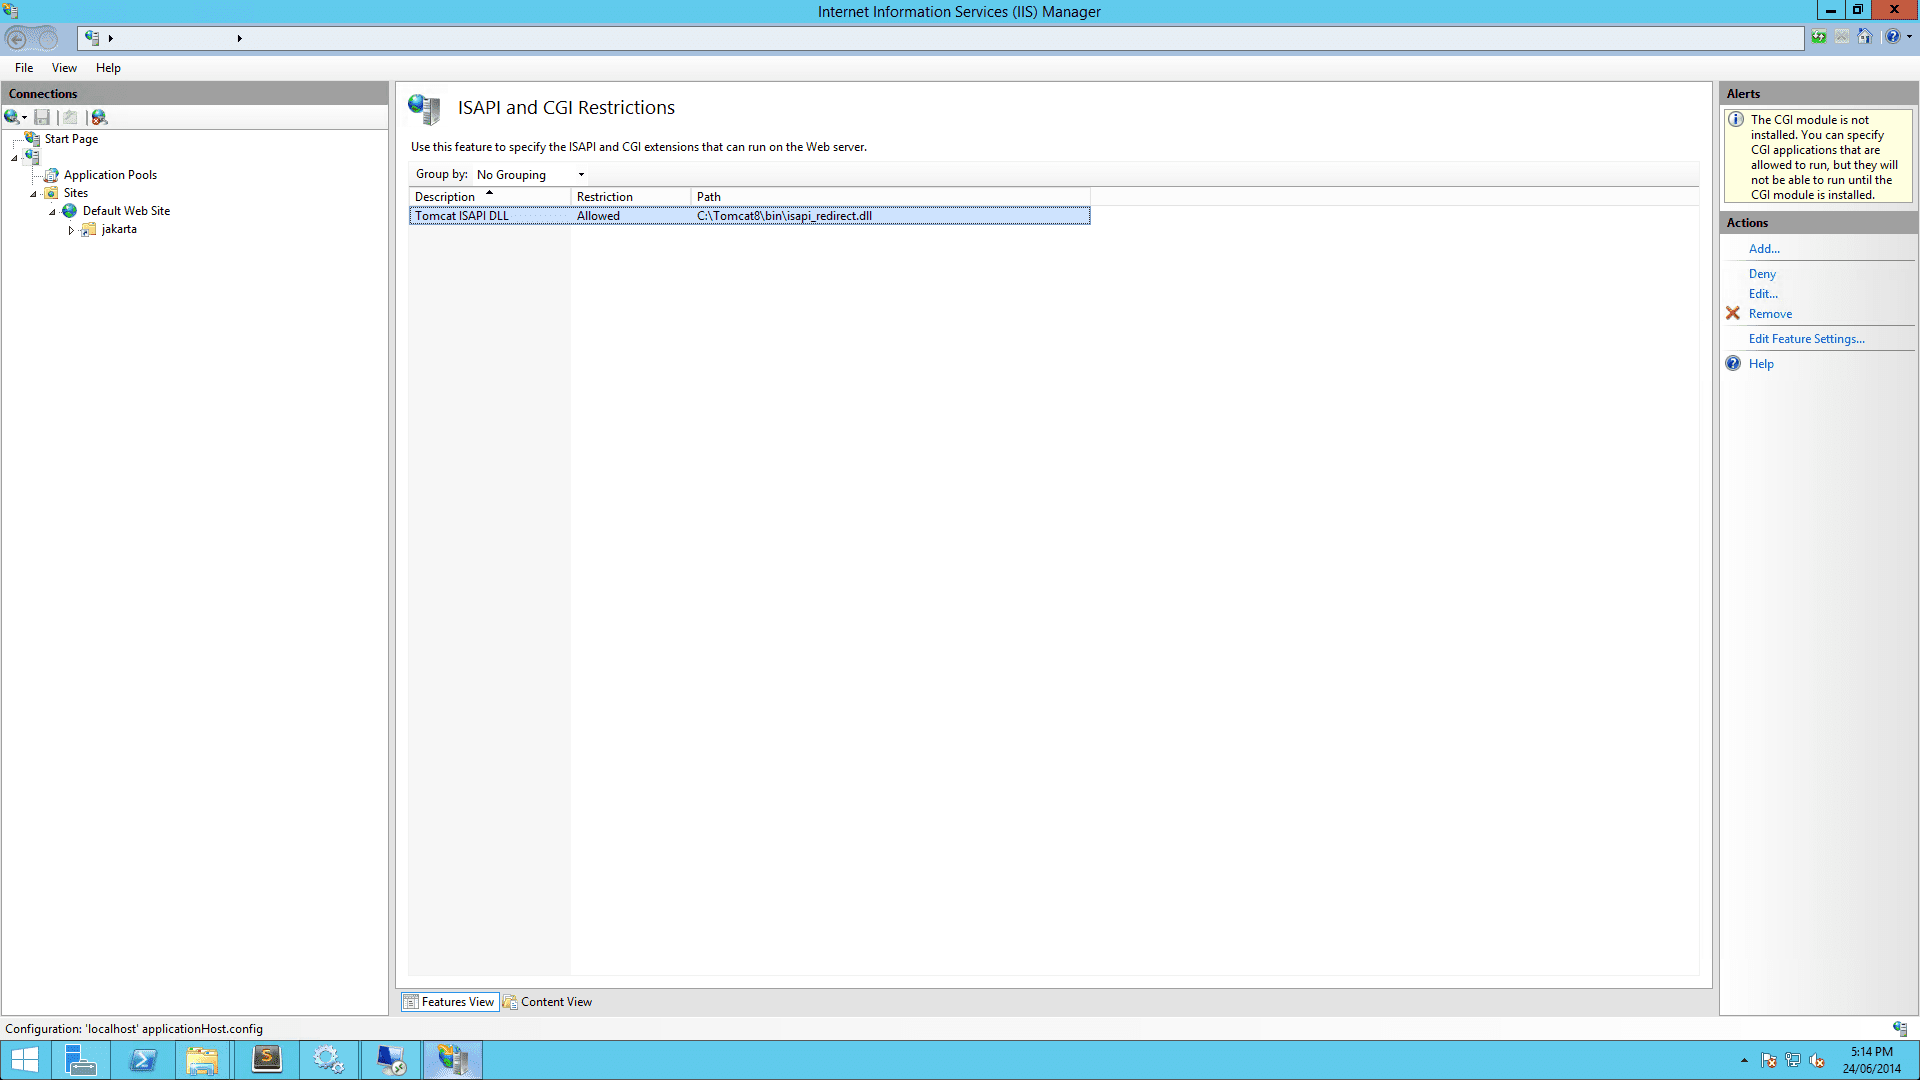Open the View menu
Screen dimensions: 1920x1080
64,68
